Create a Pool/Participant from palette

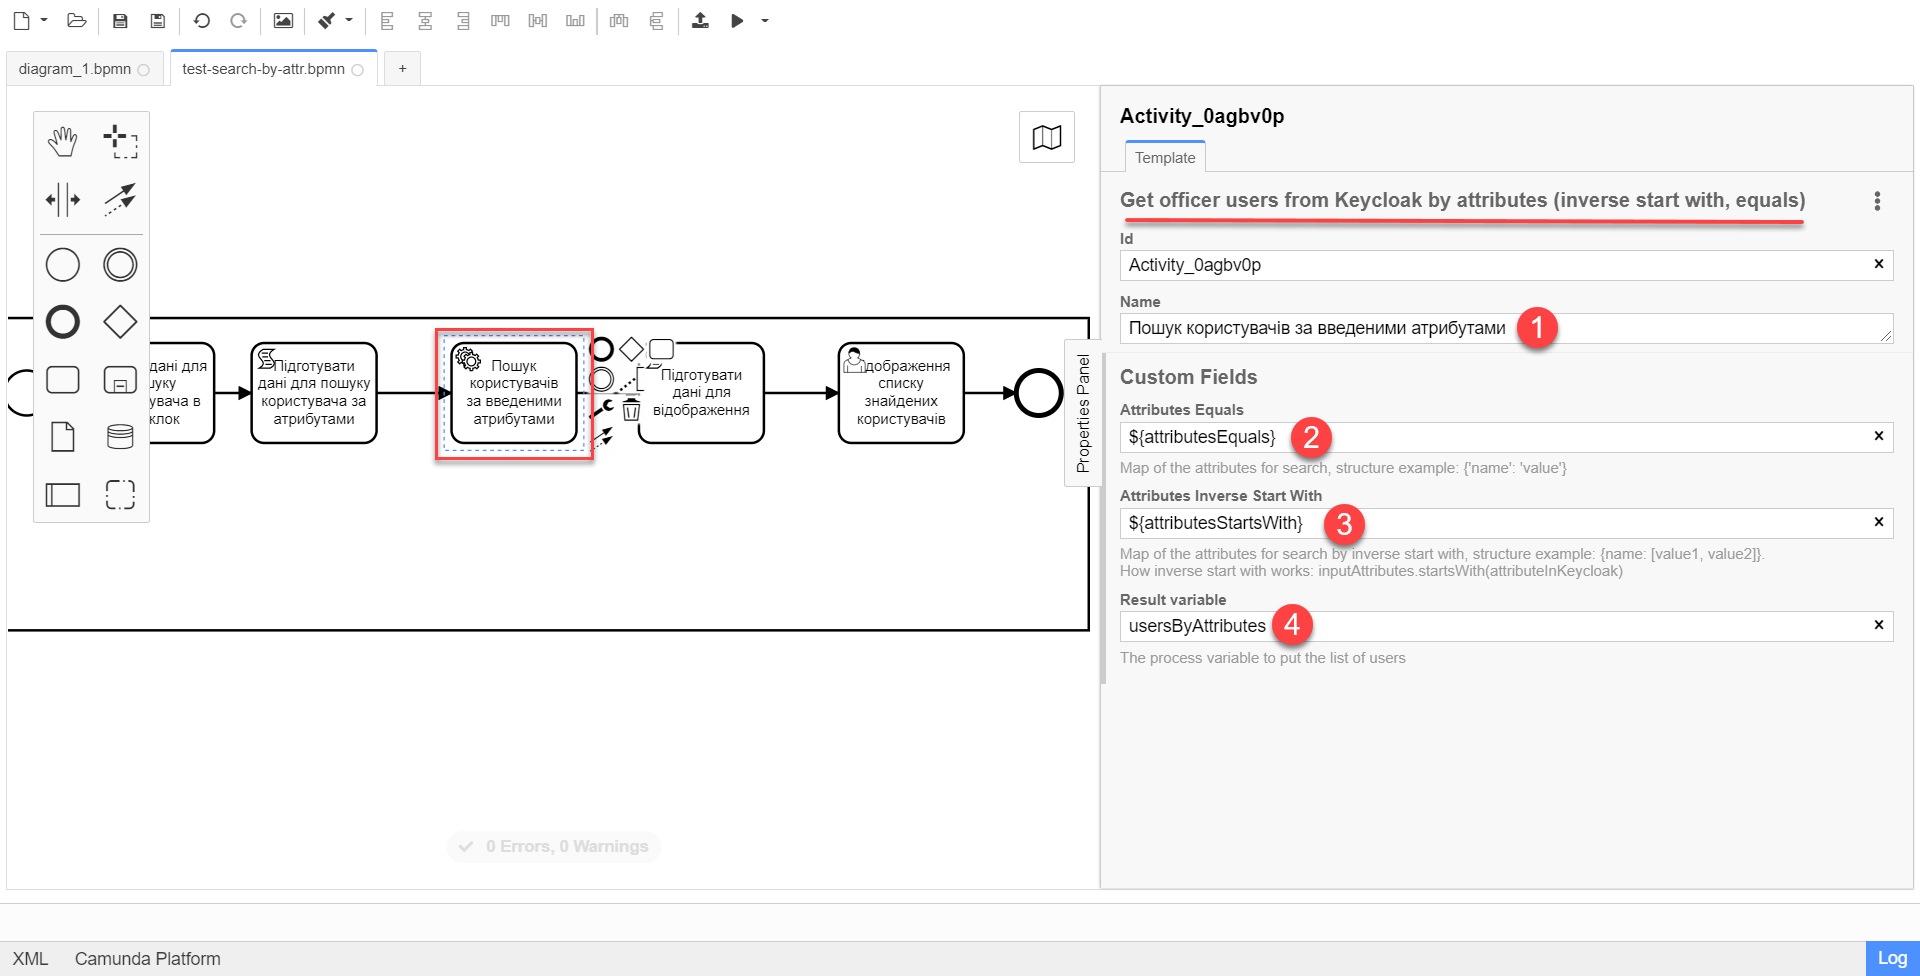click(x=62, y=494)
